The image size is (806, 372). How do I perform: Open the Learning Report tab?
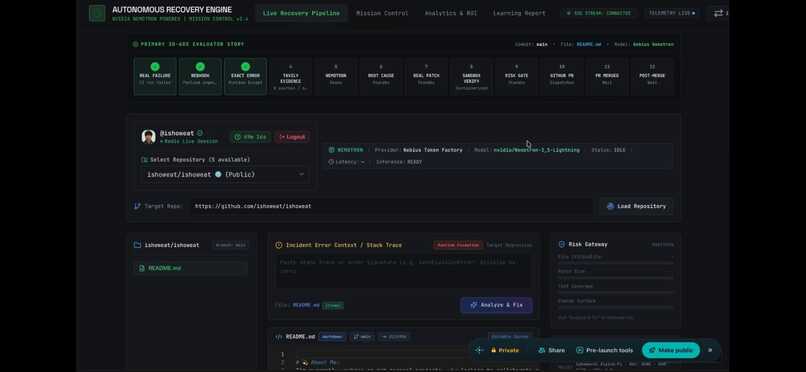tap(519, 13)
